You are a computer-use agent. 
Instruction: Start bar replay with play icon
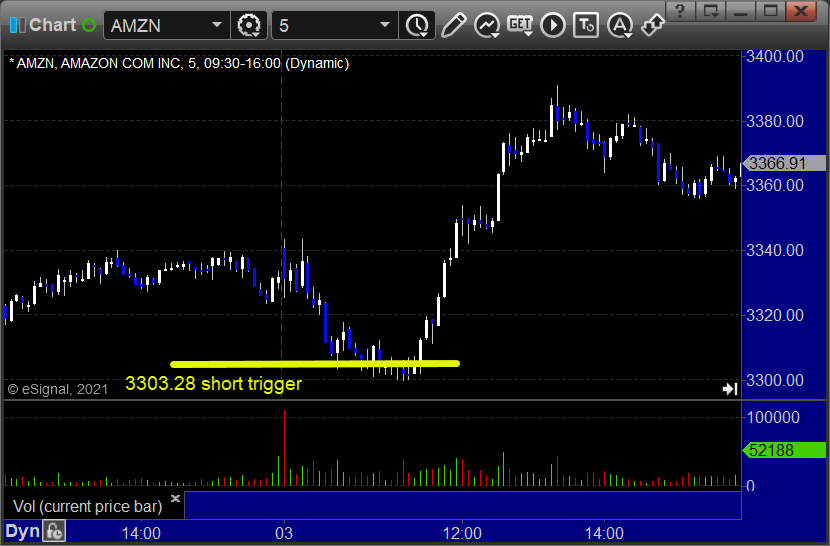(553, 25)
